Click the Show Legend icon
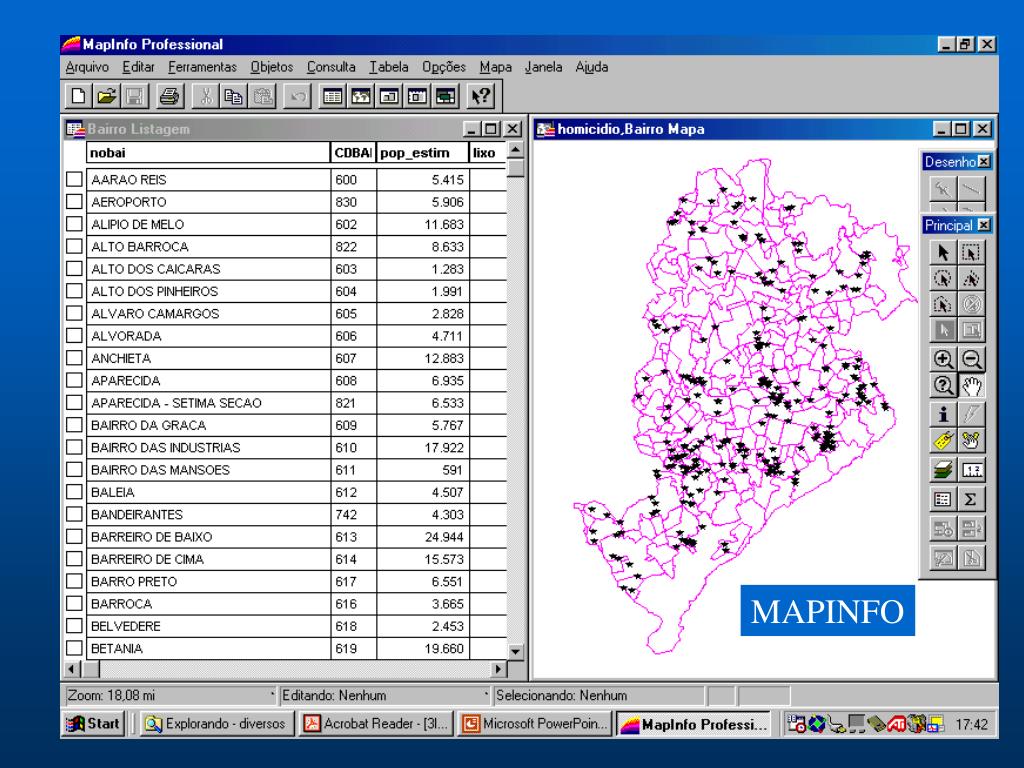Image resolution: width=1024 pixels, height=768 pixels. tap(942, 500)
